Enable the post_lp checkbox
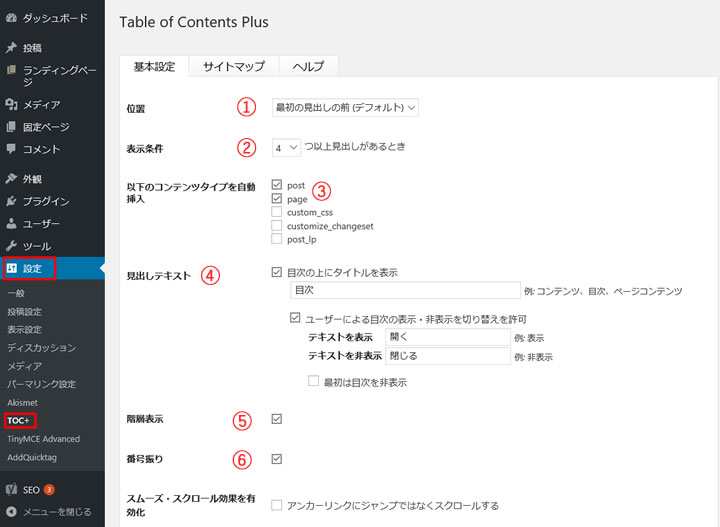This screenshot has width=720, height=527. (x=276, y=239)
